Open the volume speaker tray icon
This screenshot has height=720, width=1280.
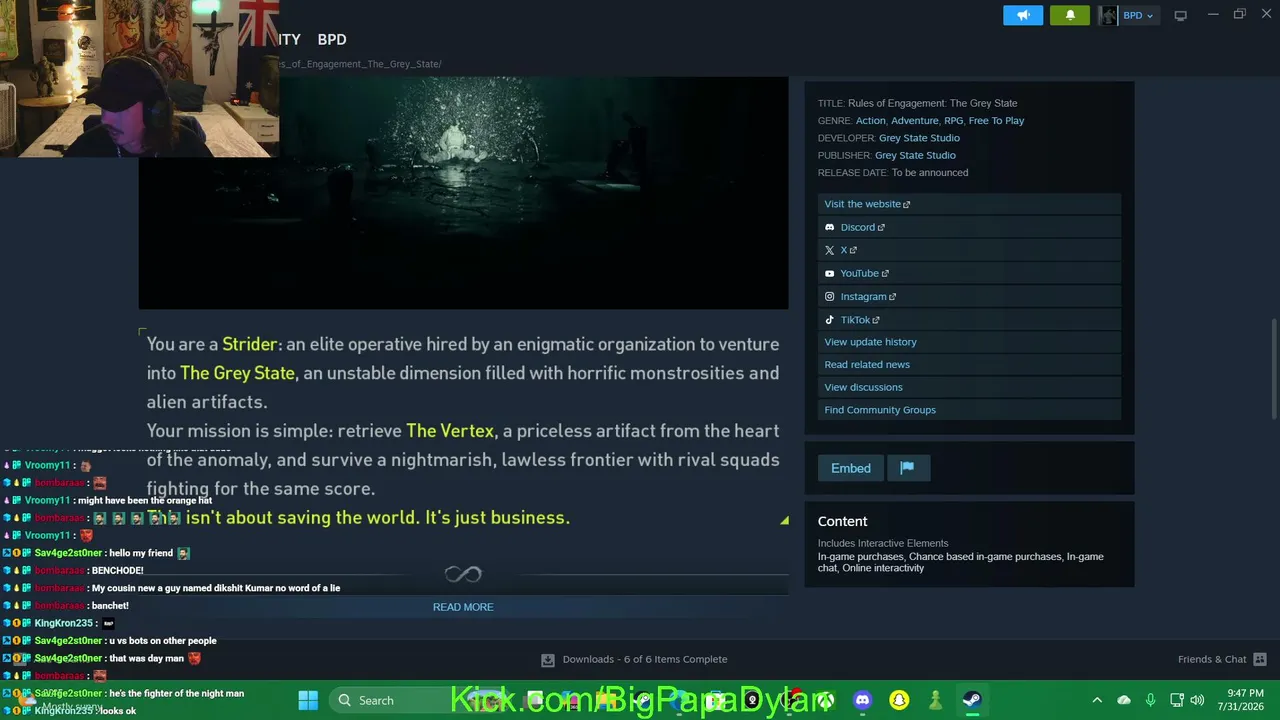[1197, 700]
